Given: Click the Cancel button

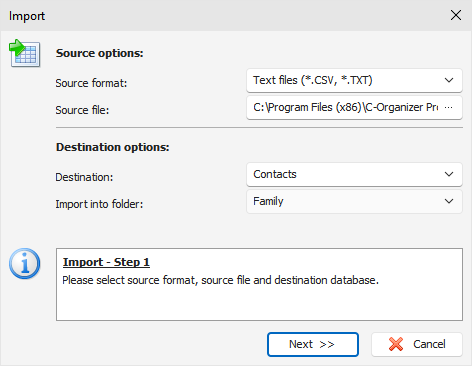Looking at the screenshot, I should click(x=417, y=344).
